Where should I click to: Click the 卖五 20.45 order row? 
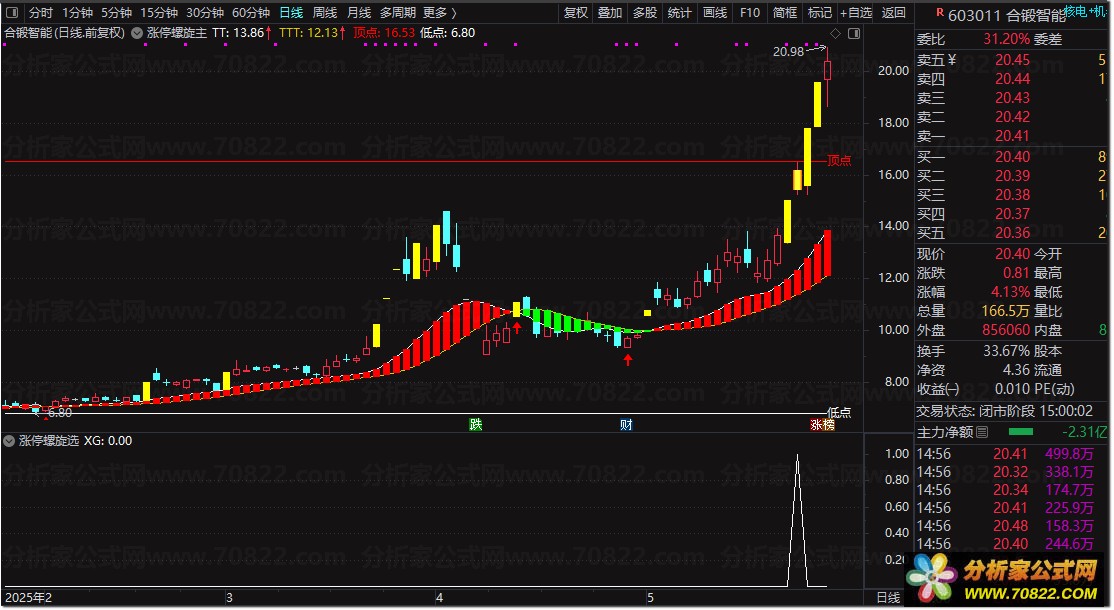(1012, 60)
